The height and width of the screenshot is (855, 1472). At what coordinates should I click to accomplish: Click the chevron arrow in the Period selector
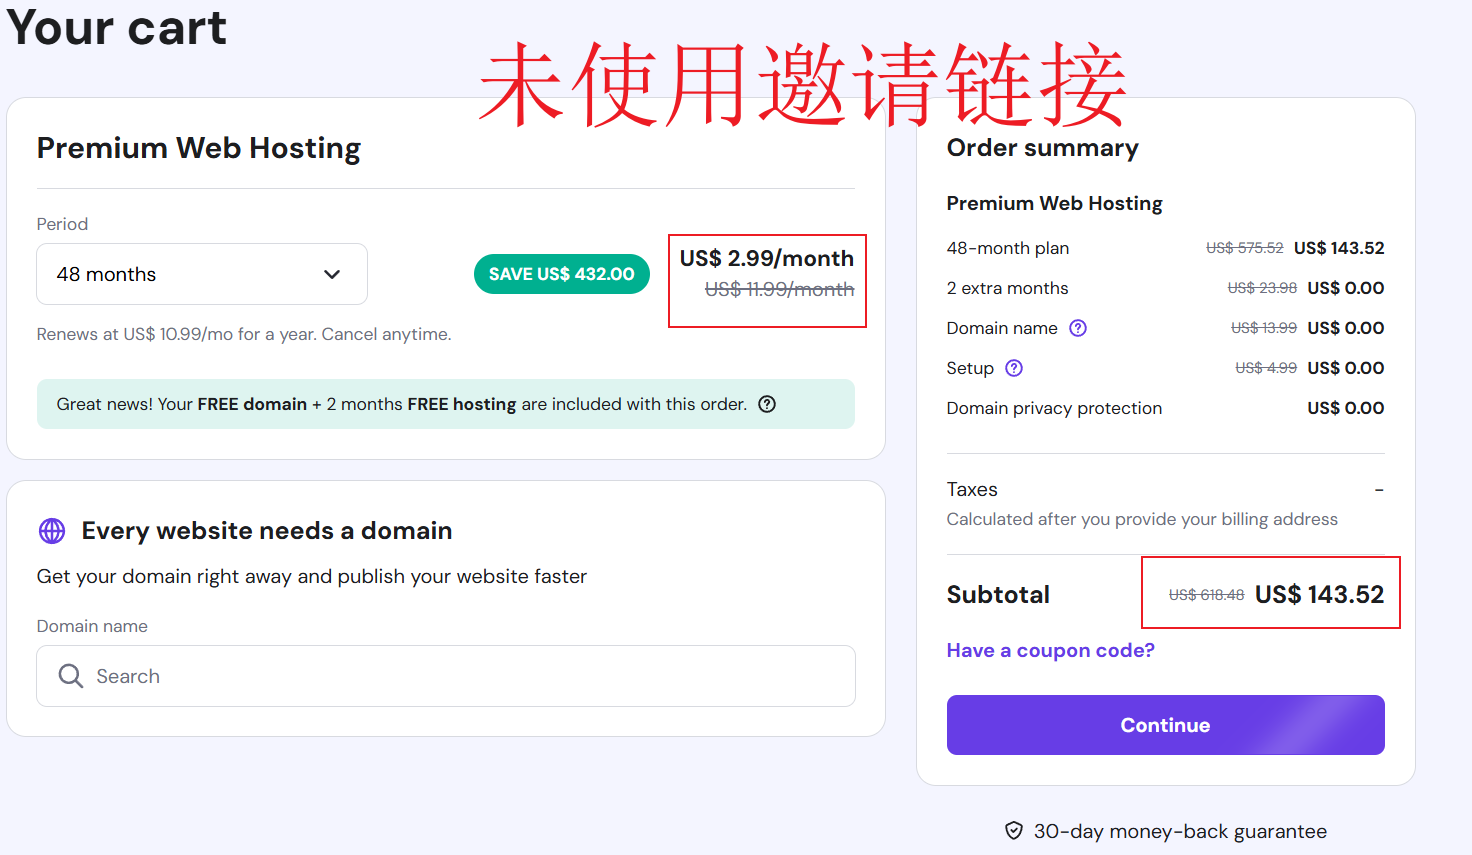(332, 274)
